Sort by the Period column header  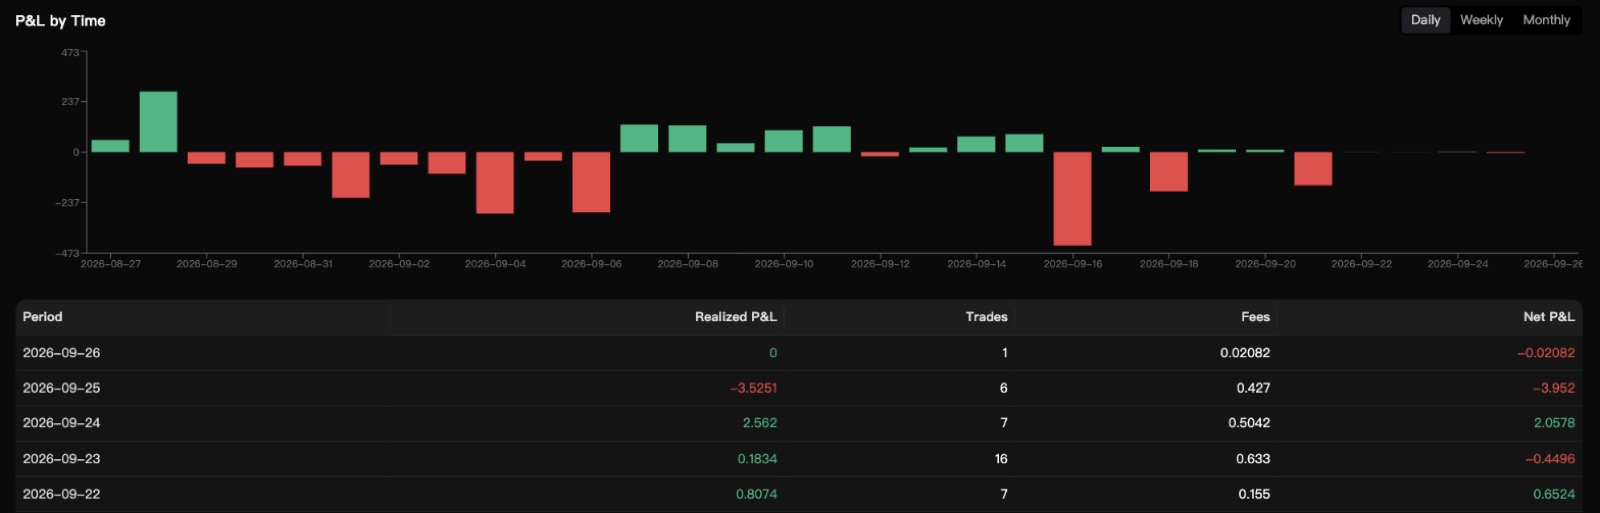click(43, 317)
